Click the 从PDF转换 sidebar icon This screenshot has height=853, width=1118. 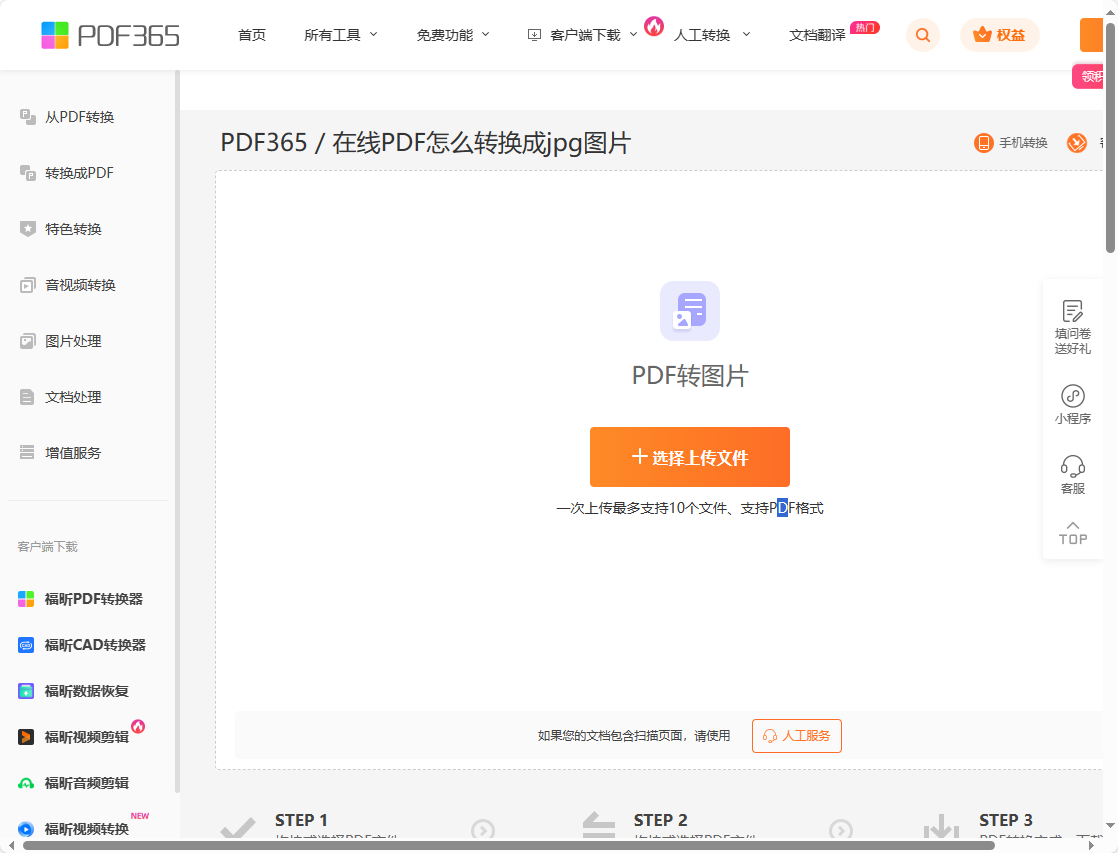[27, 117]
